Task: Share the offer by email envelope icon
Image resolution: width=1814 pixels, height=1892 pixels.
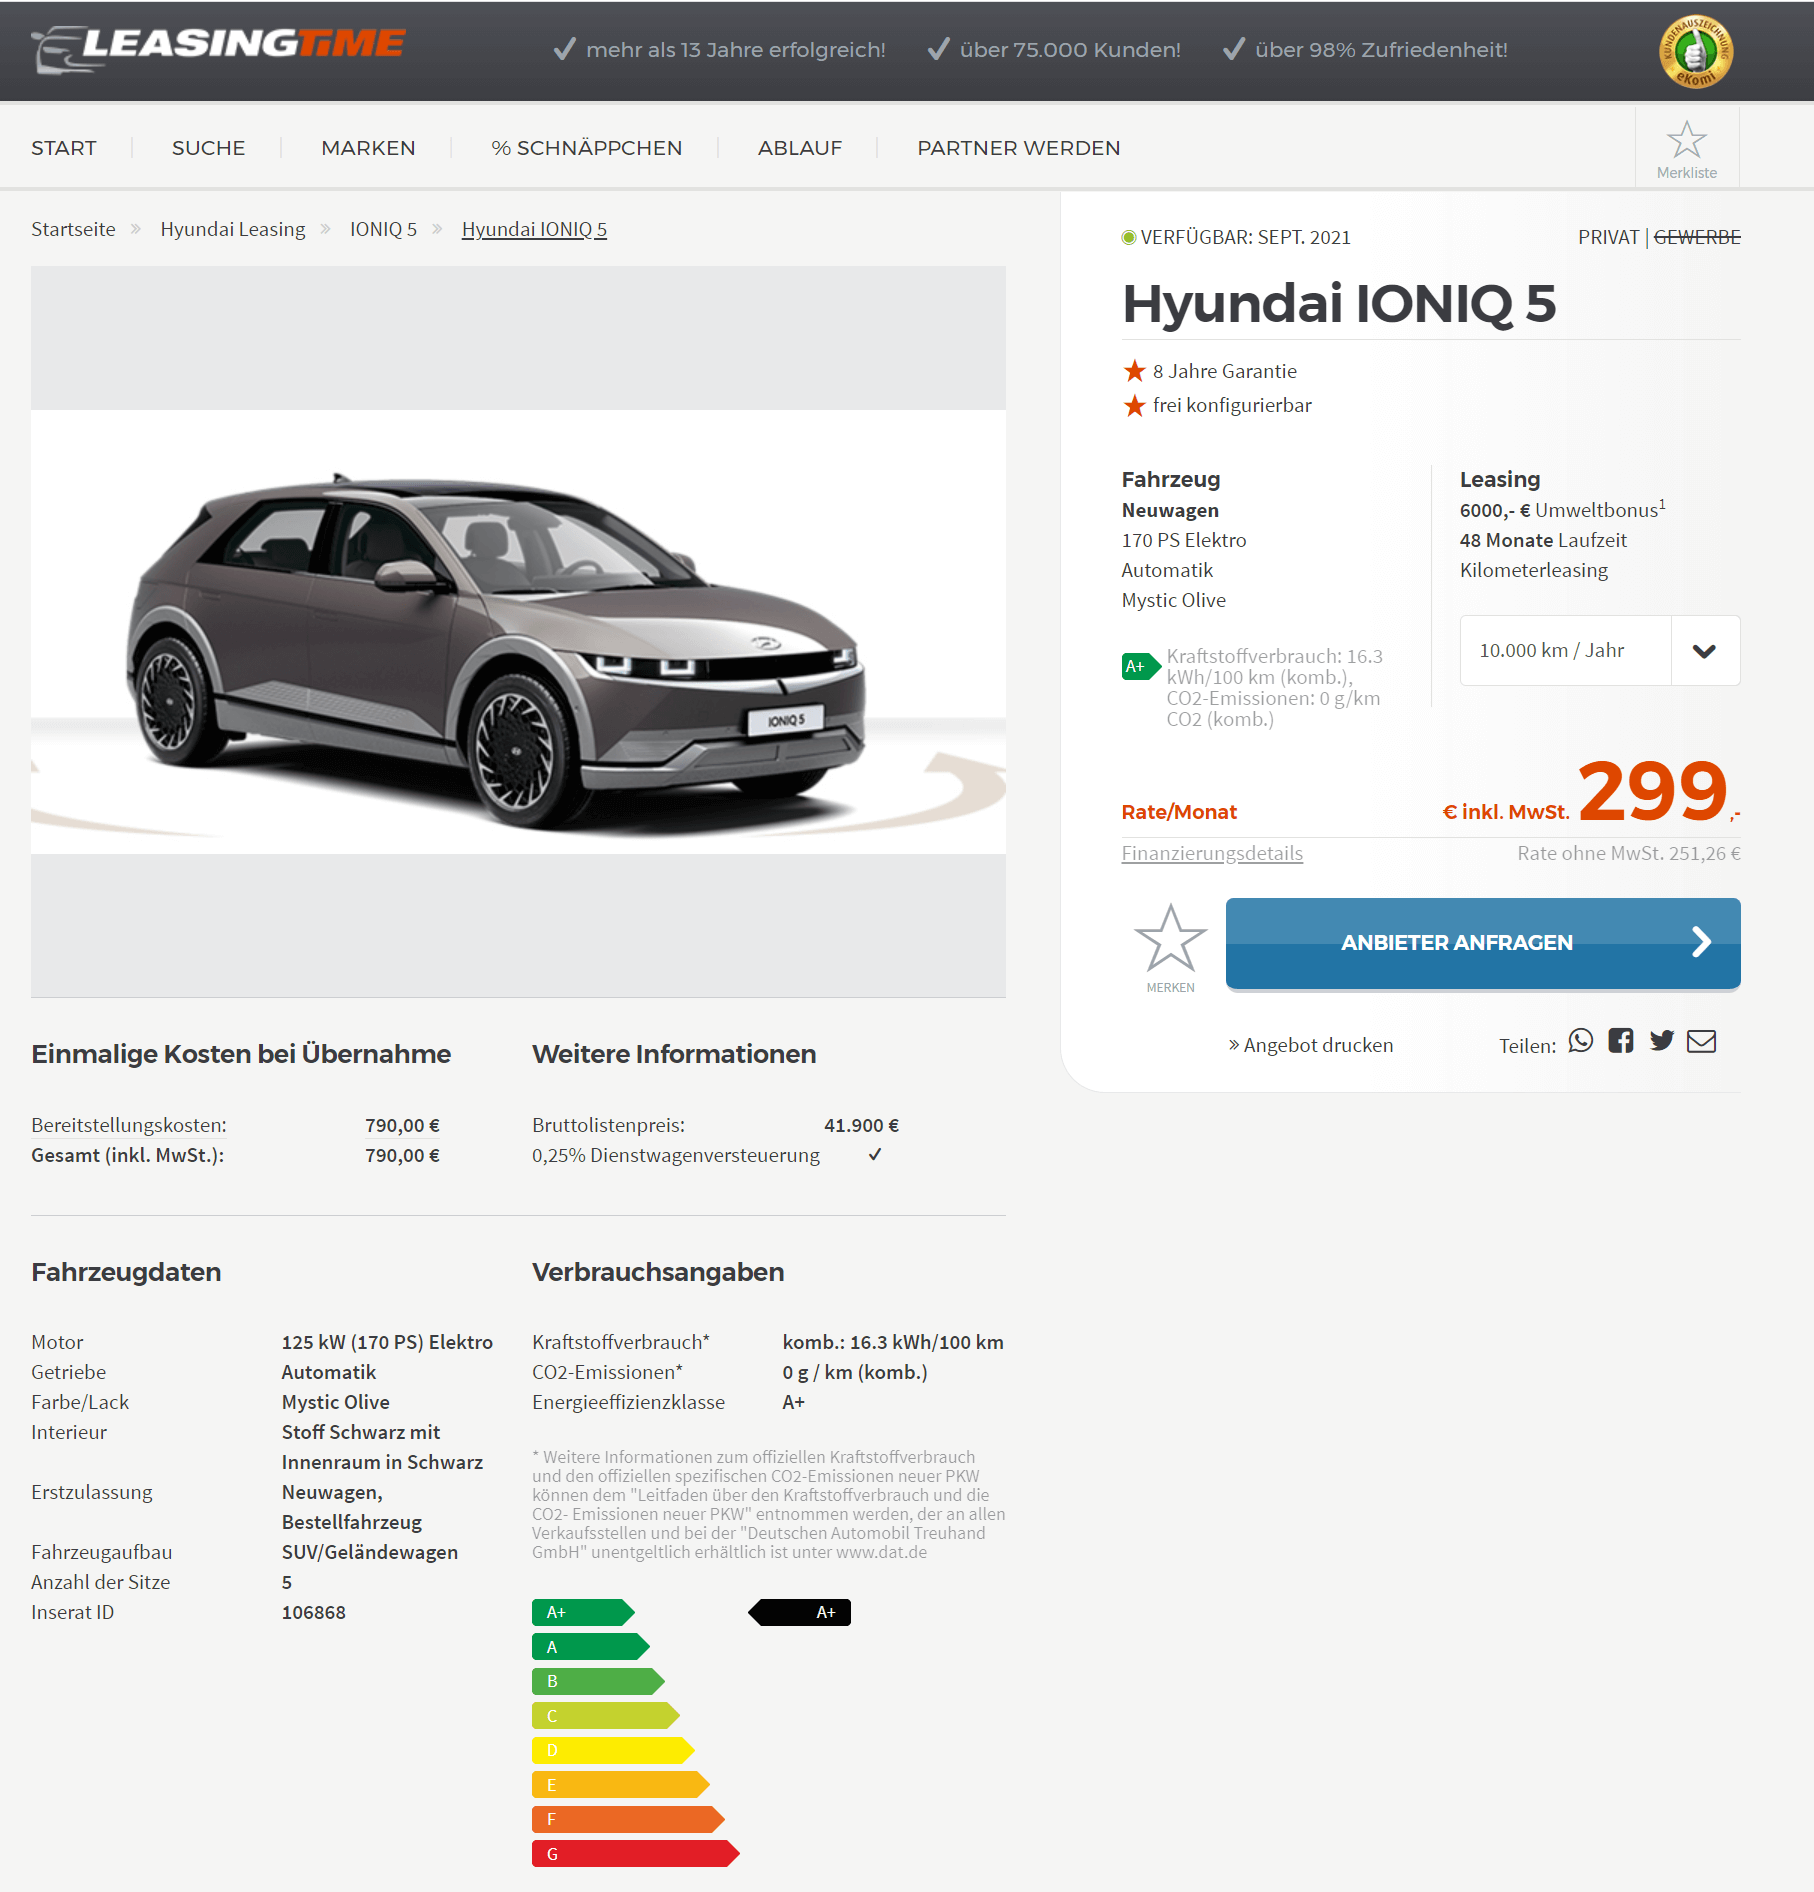Action: tap(1701, 1041)
